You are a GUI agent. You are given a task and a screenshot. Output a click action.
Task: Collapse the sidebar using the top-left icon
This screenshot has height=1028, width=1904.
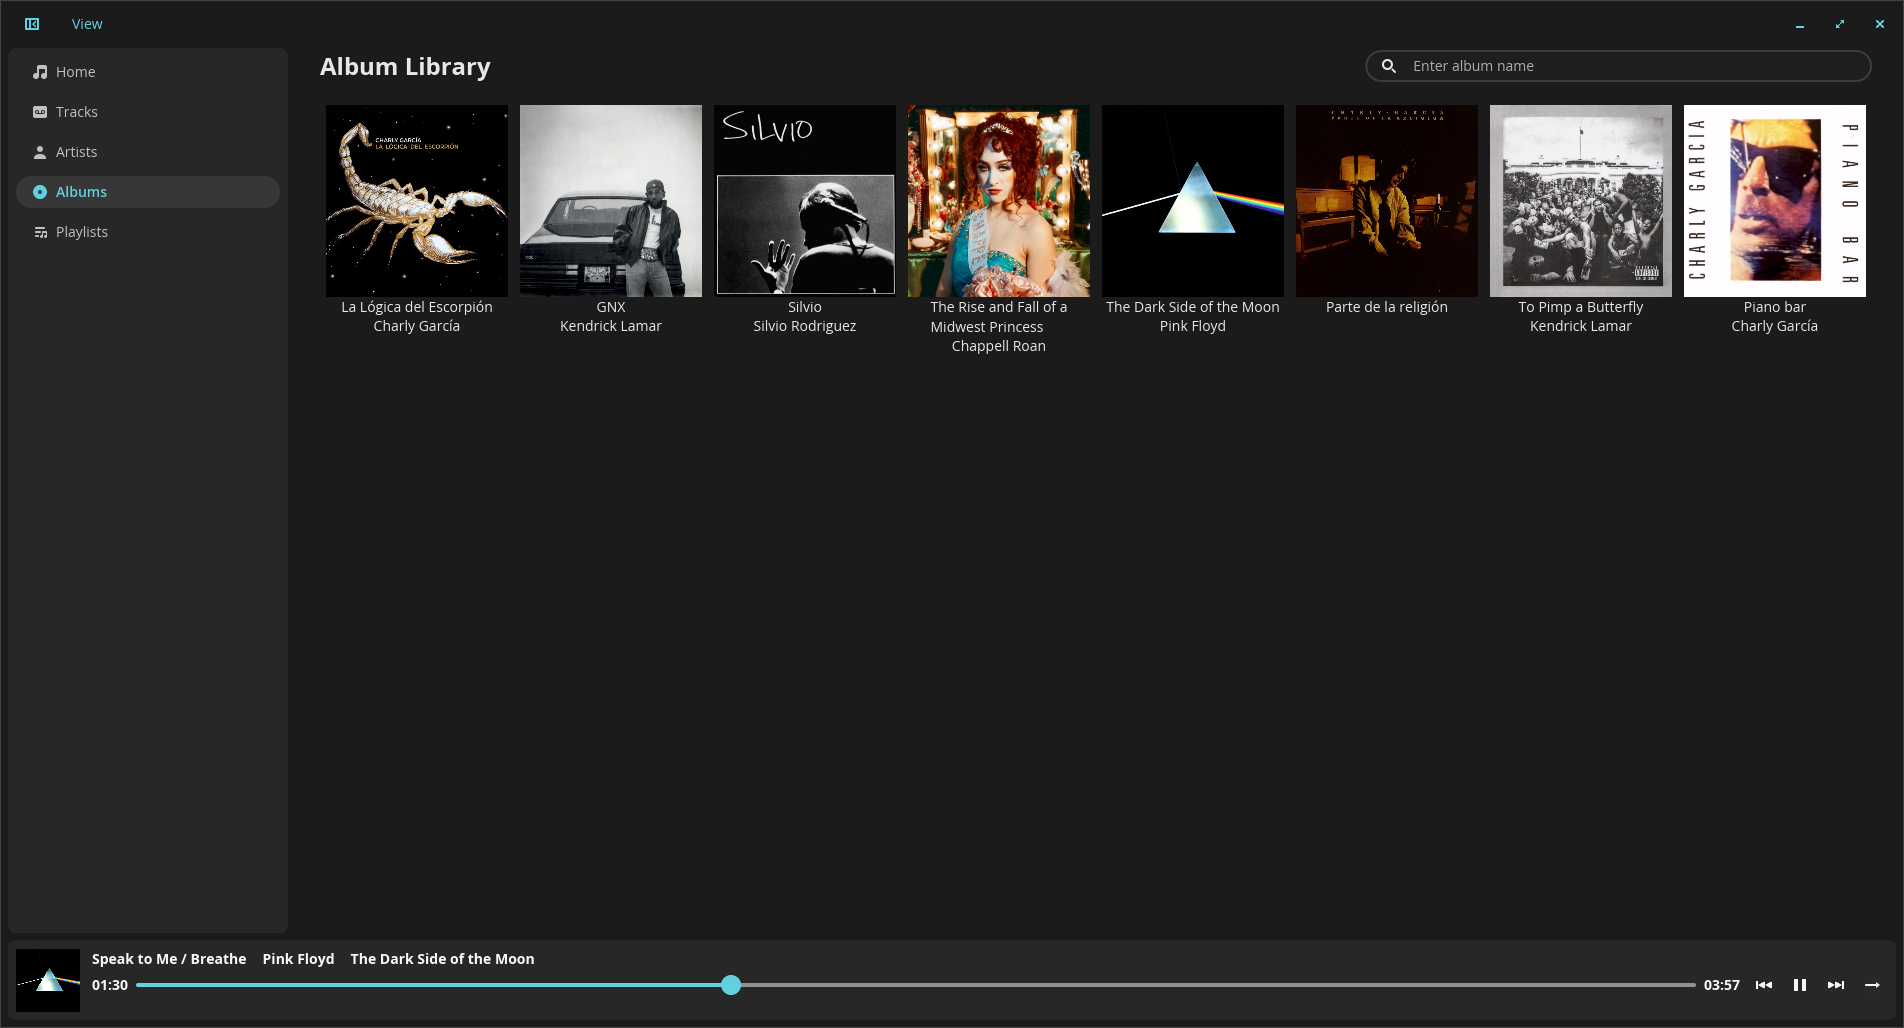[32, 24]
